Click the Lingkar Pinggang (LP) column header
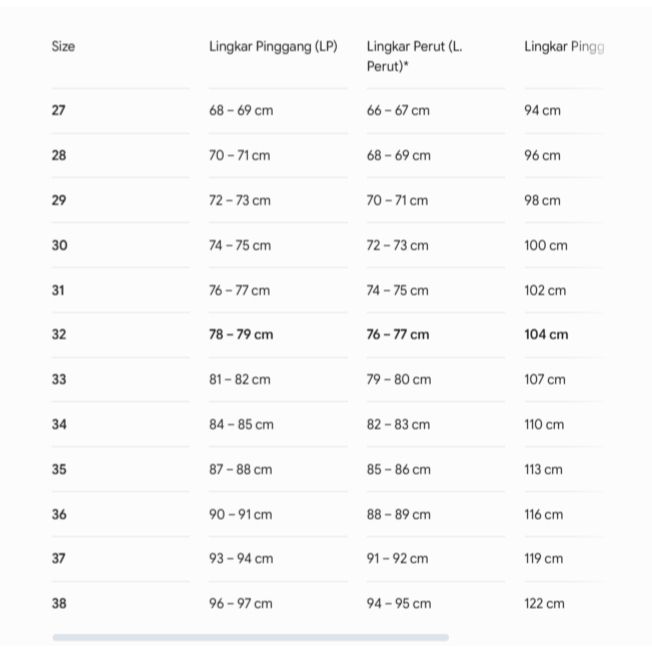Viewport: 652px width, 652px height. (x=273, y=47)
